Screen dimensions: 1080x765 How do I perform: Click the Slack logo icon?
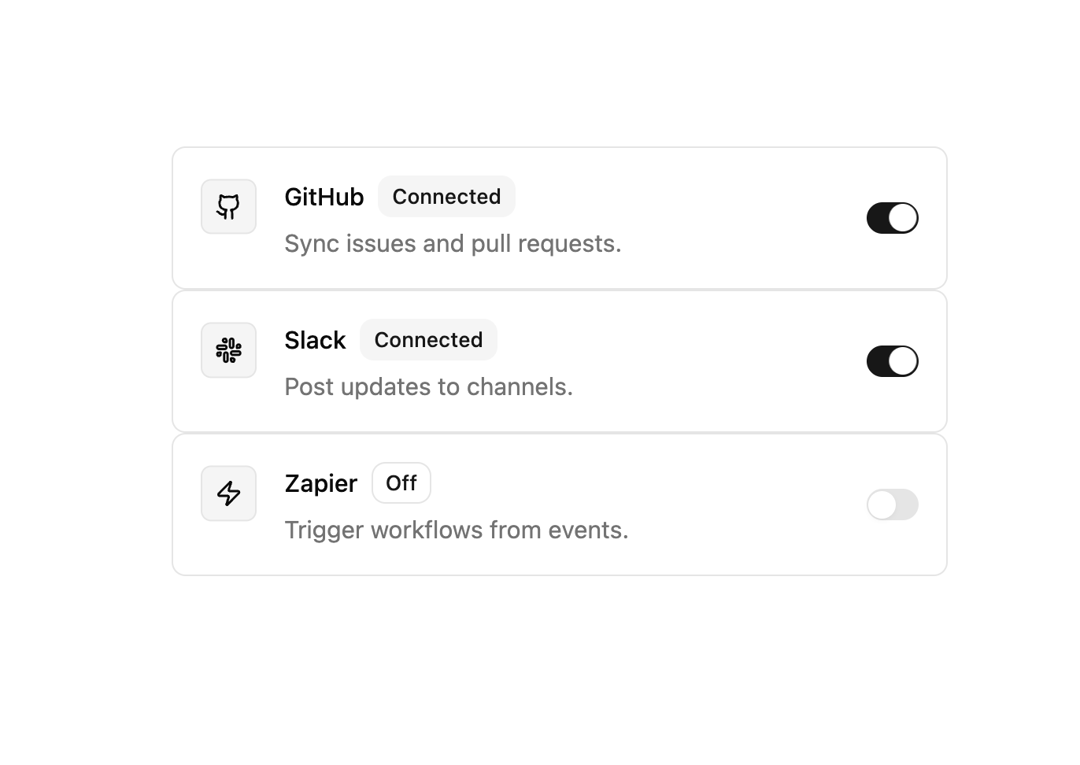pos(229,350)
